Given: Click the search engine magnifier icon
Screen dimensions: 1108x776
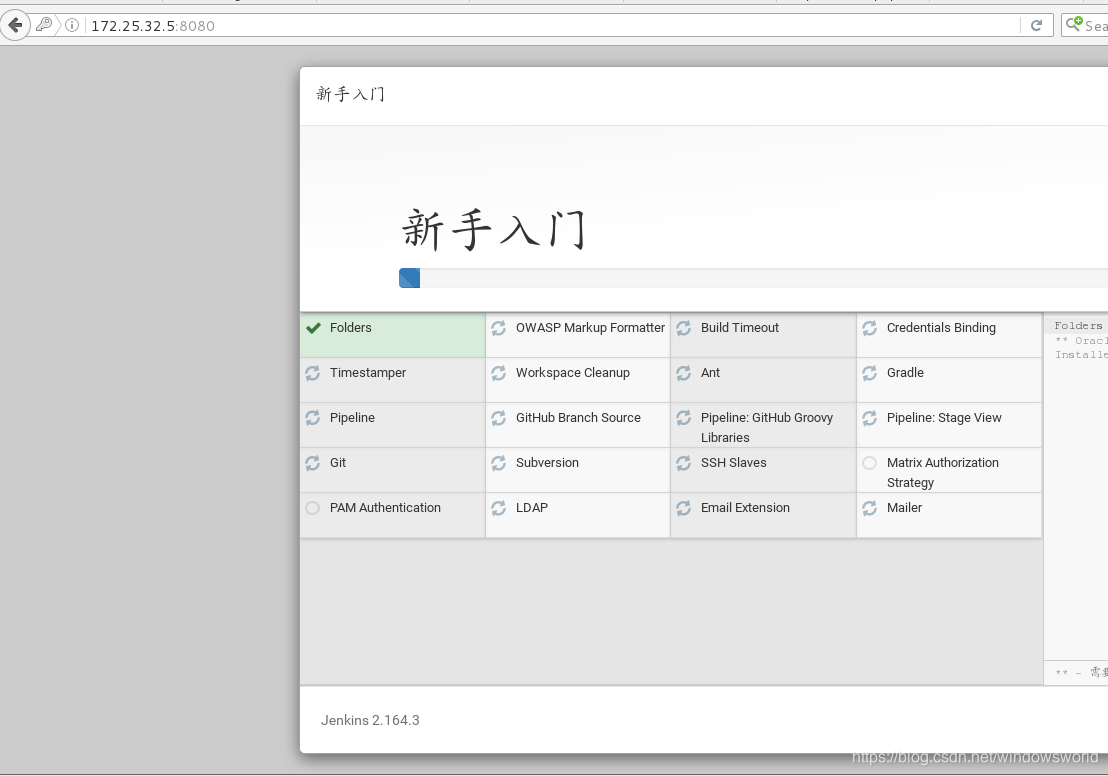Looking at the screenshot, I should (1073, 24).
